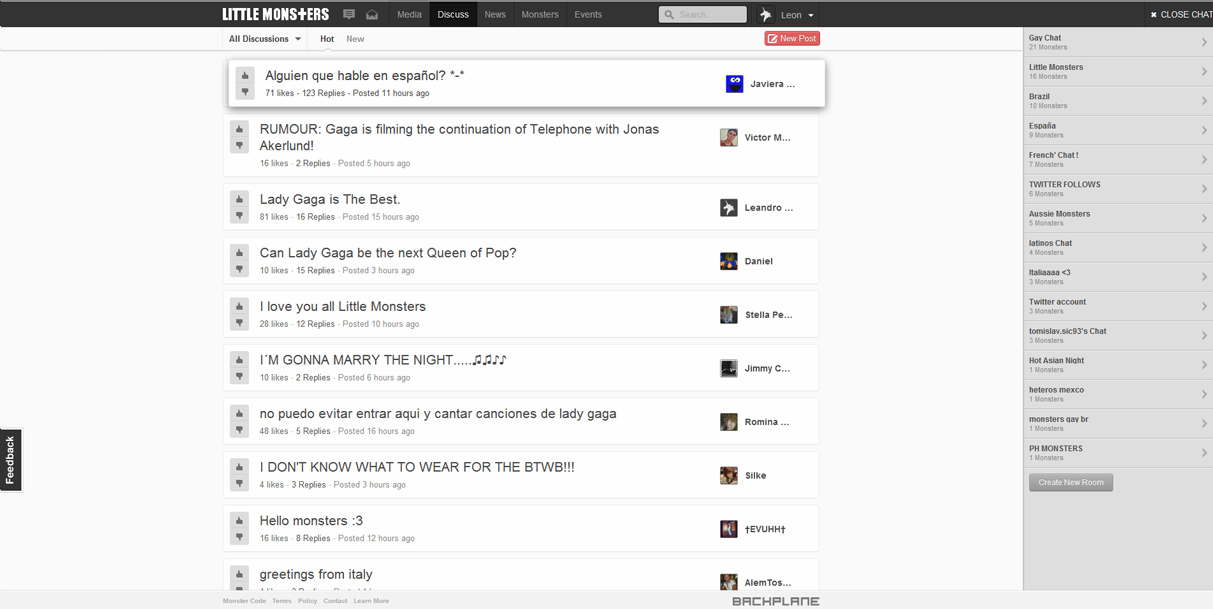This screenshot has width=1213, height=609.
Task: Open the PH MONSTERS chat room
Action: pyautogui.click(x=1118, y=453)
